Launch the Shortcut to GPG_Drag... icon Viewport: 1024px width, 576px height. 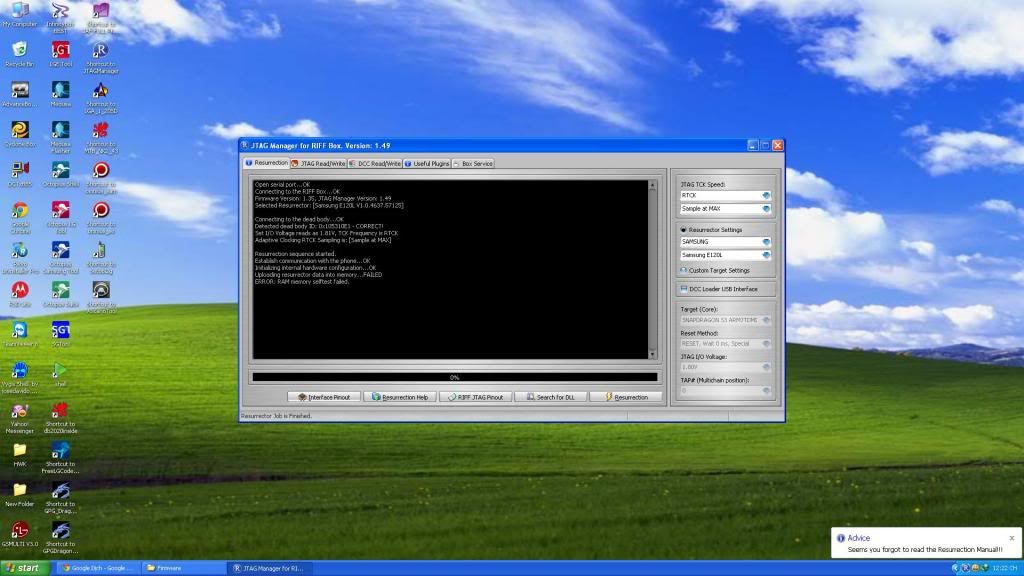coord(60,496)
